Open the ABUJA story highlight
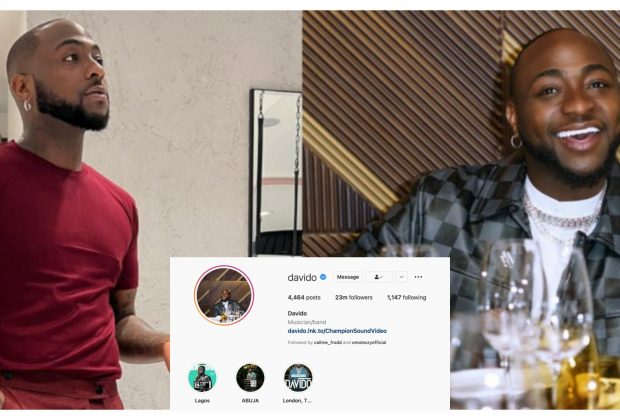The image size is (620, 420). coord(250,378)
